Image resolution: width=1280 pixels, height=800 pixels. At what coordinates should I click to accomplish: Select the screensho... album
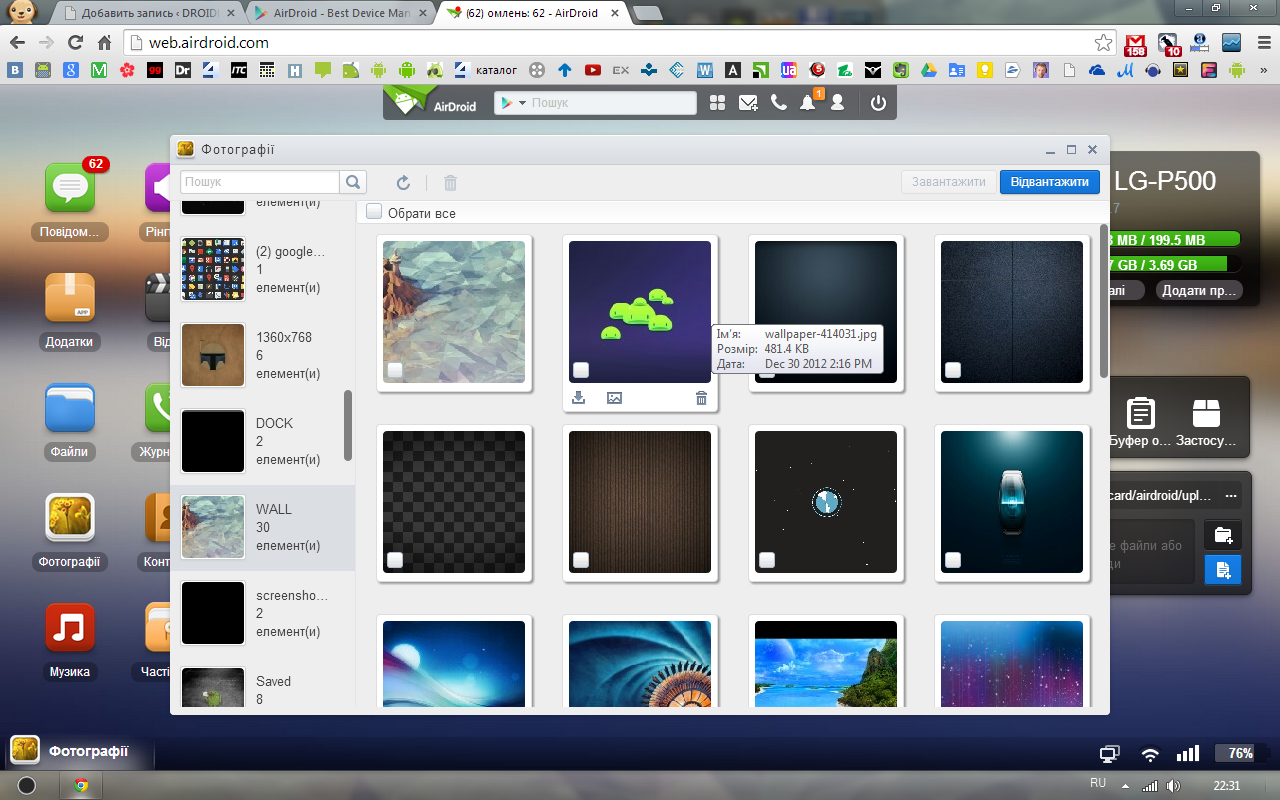tap(263, 613)
